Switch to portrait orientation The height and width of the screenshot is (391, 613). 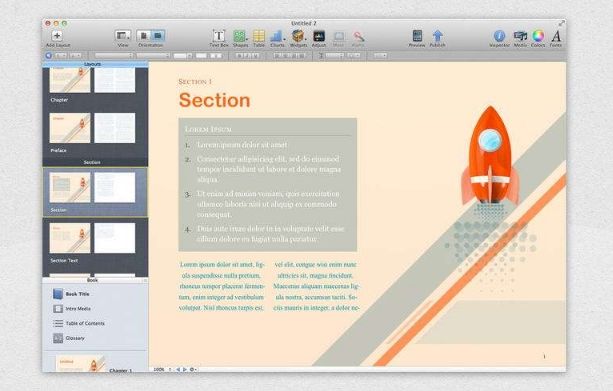coord(144,36)
